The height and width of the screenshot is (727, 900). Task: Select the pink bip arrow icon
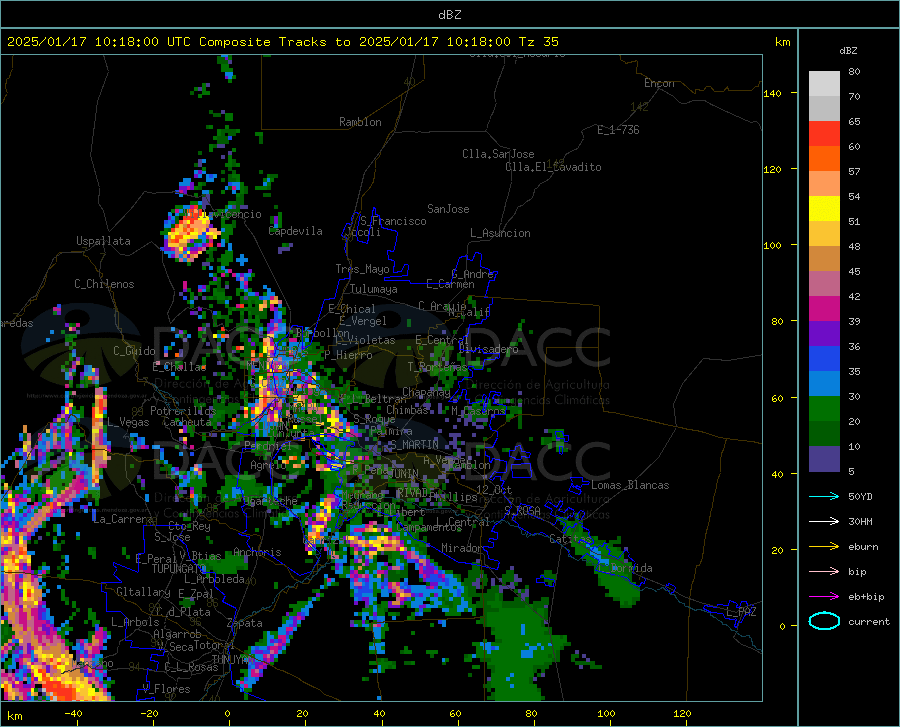(824, 572)
